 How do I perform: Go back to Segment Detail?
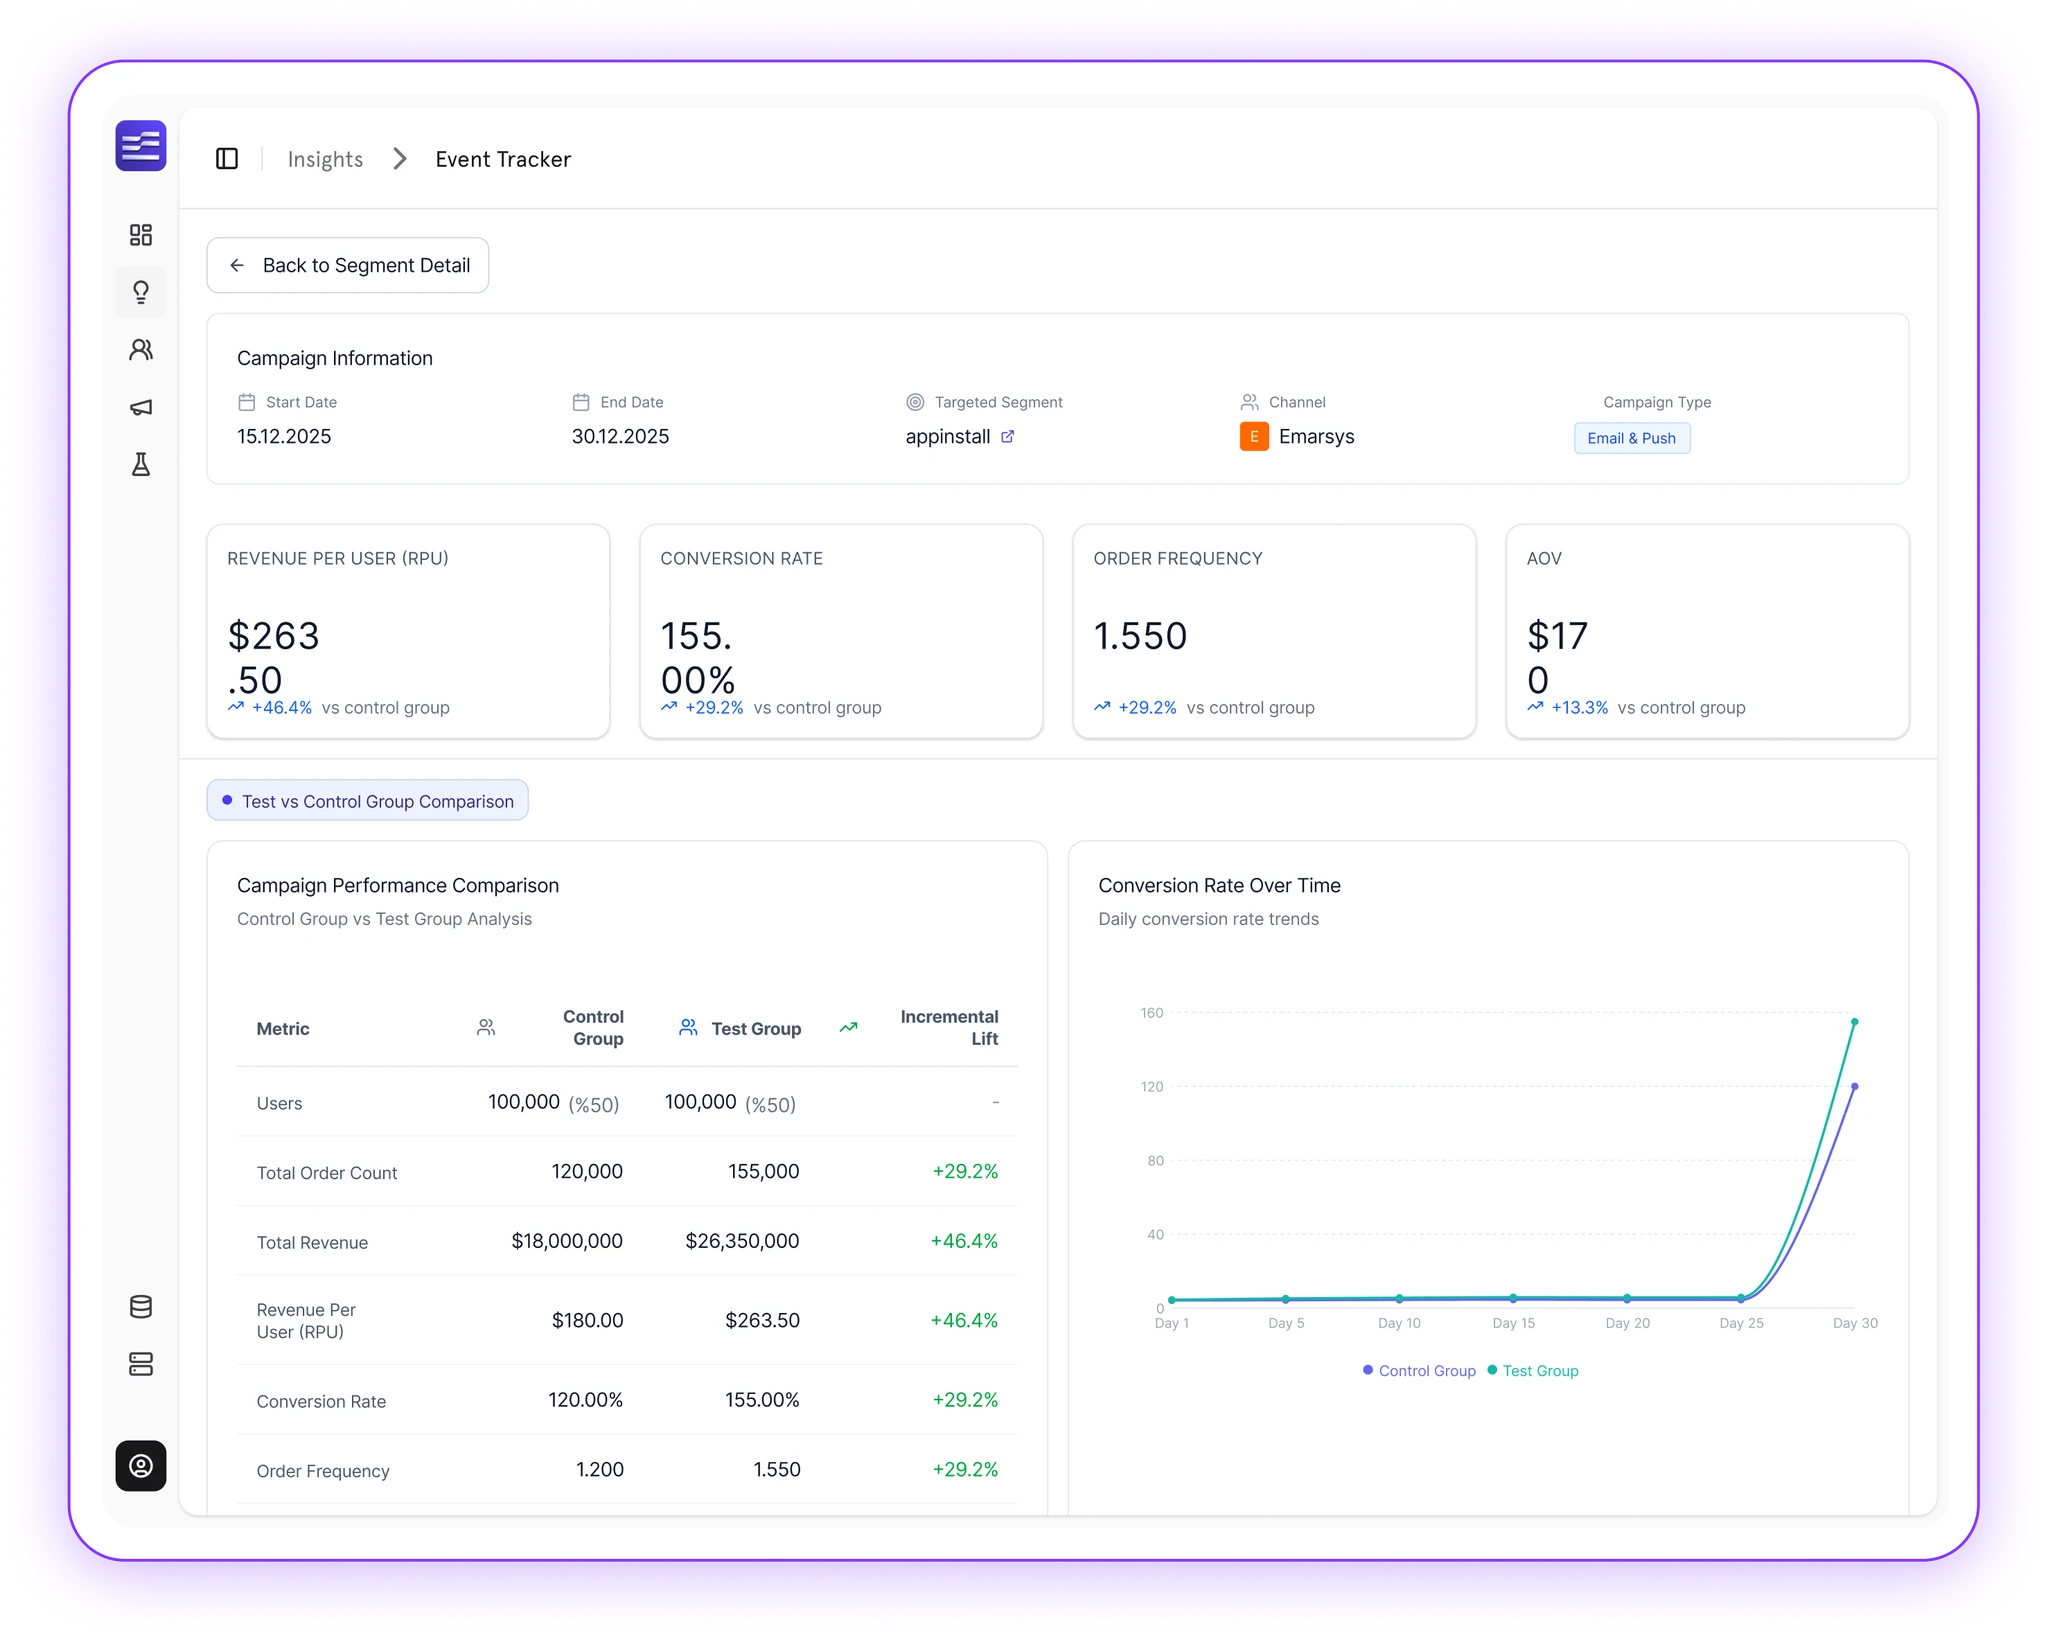pyautogui.click(x=348, y=265)
